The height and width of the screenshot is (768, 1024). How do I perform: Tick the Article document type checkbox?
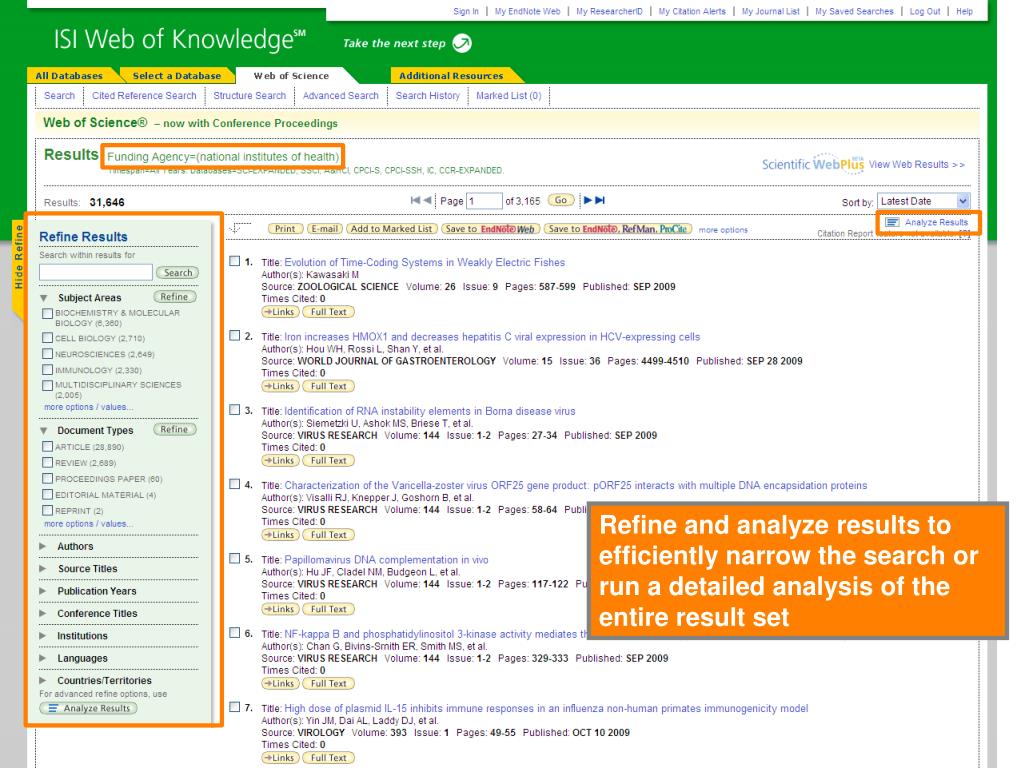[47, 447]
